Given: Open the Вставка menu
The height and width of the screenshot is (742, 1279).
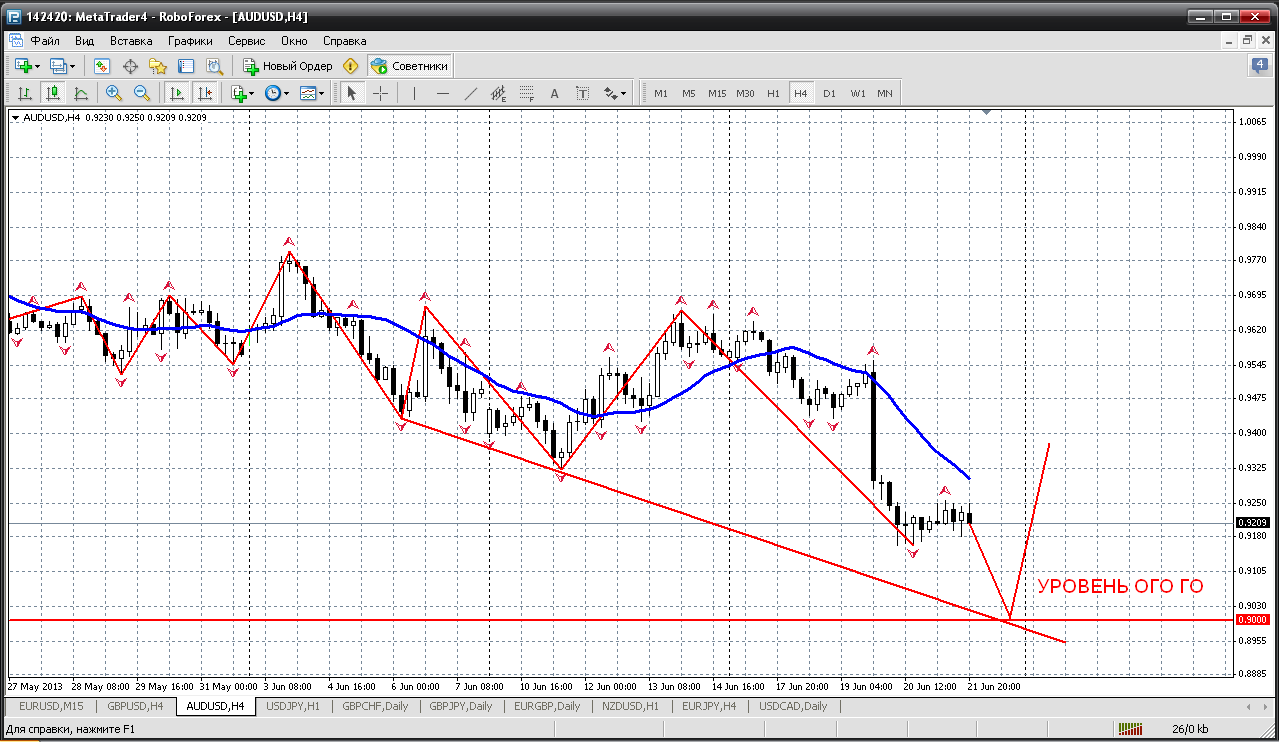Looking at the screenshot, I should [x=131, y=41].
